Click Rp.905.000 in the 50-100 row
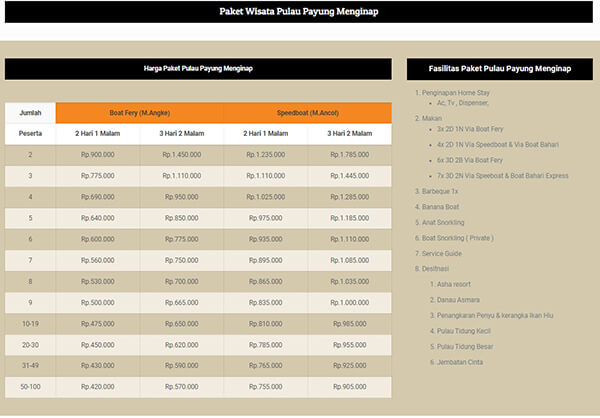 tap(350, 387)
